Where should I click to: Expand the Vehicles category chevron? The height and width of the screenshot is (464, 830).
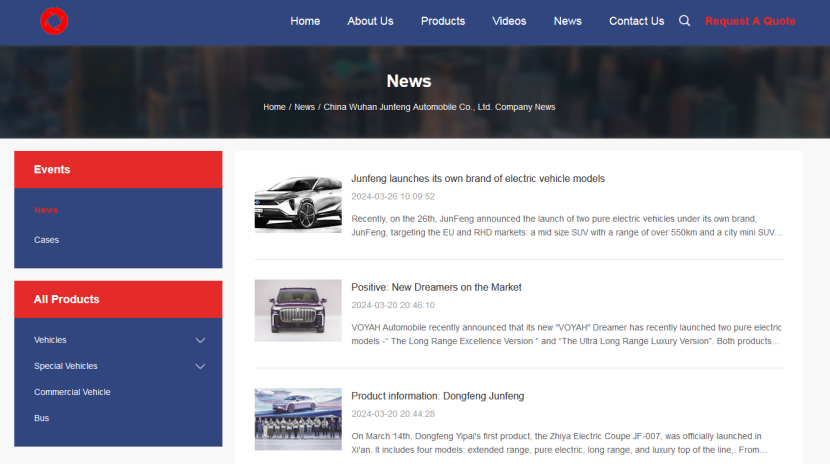click(200, 340)
